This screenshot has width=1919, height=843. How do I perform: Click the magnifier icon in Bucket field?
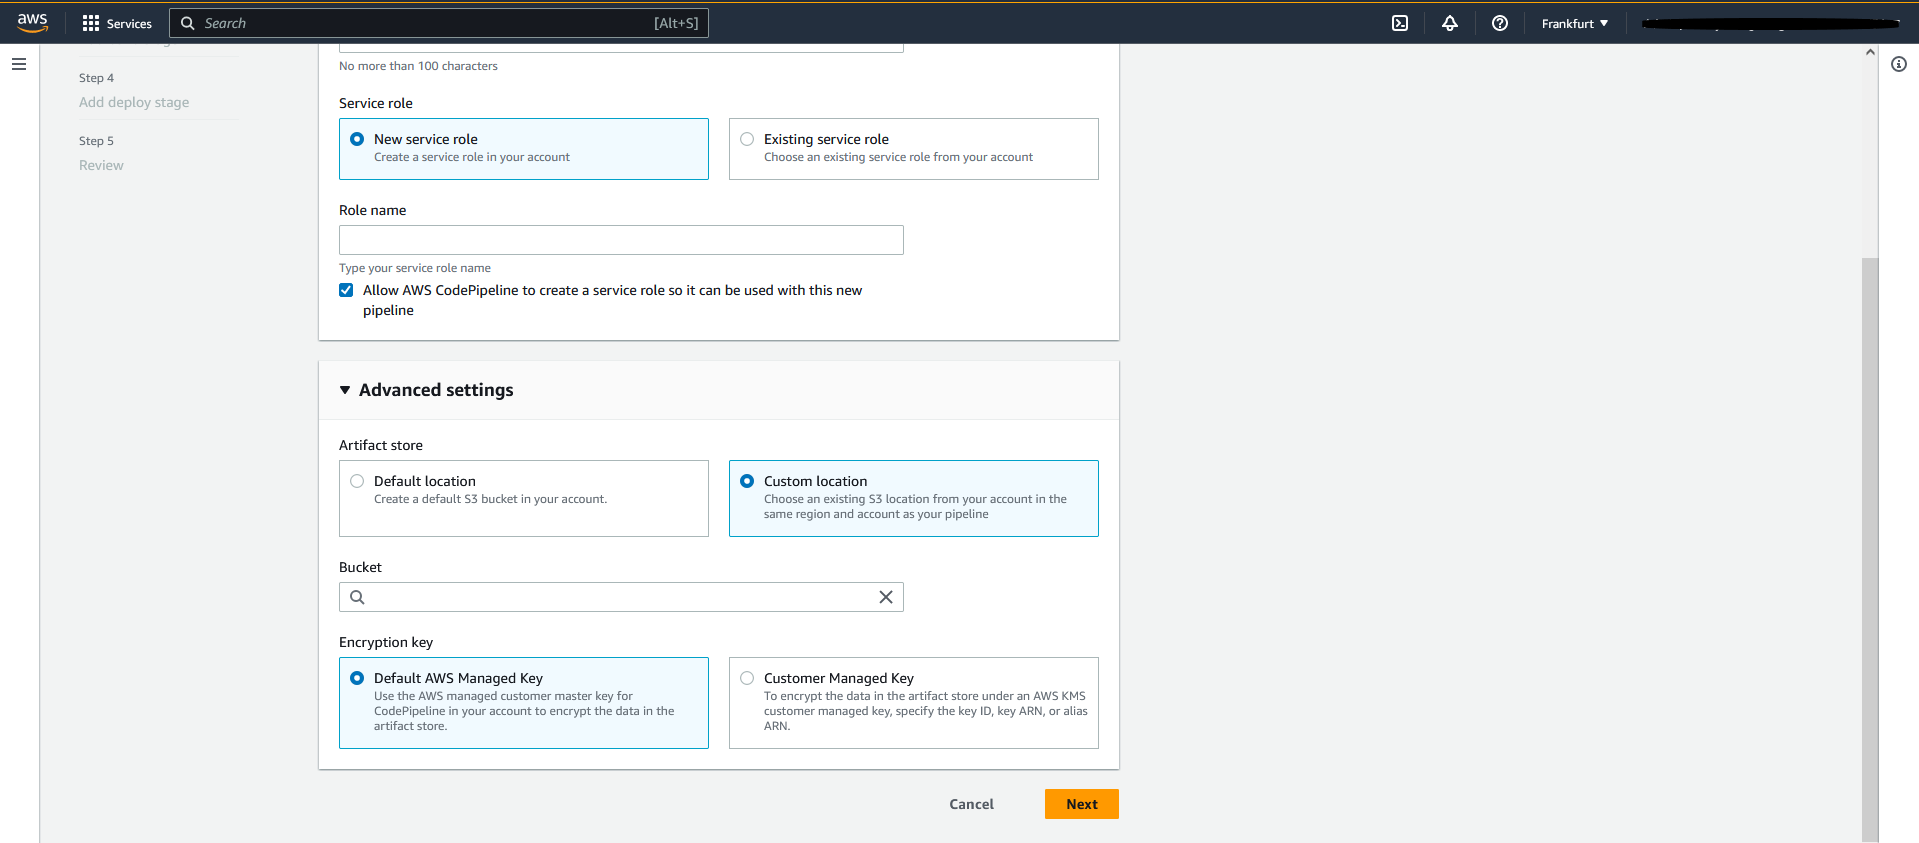pos(357,597)
